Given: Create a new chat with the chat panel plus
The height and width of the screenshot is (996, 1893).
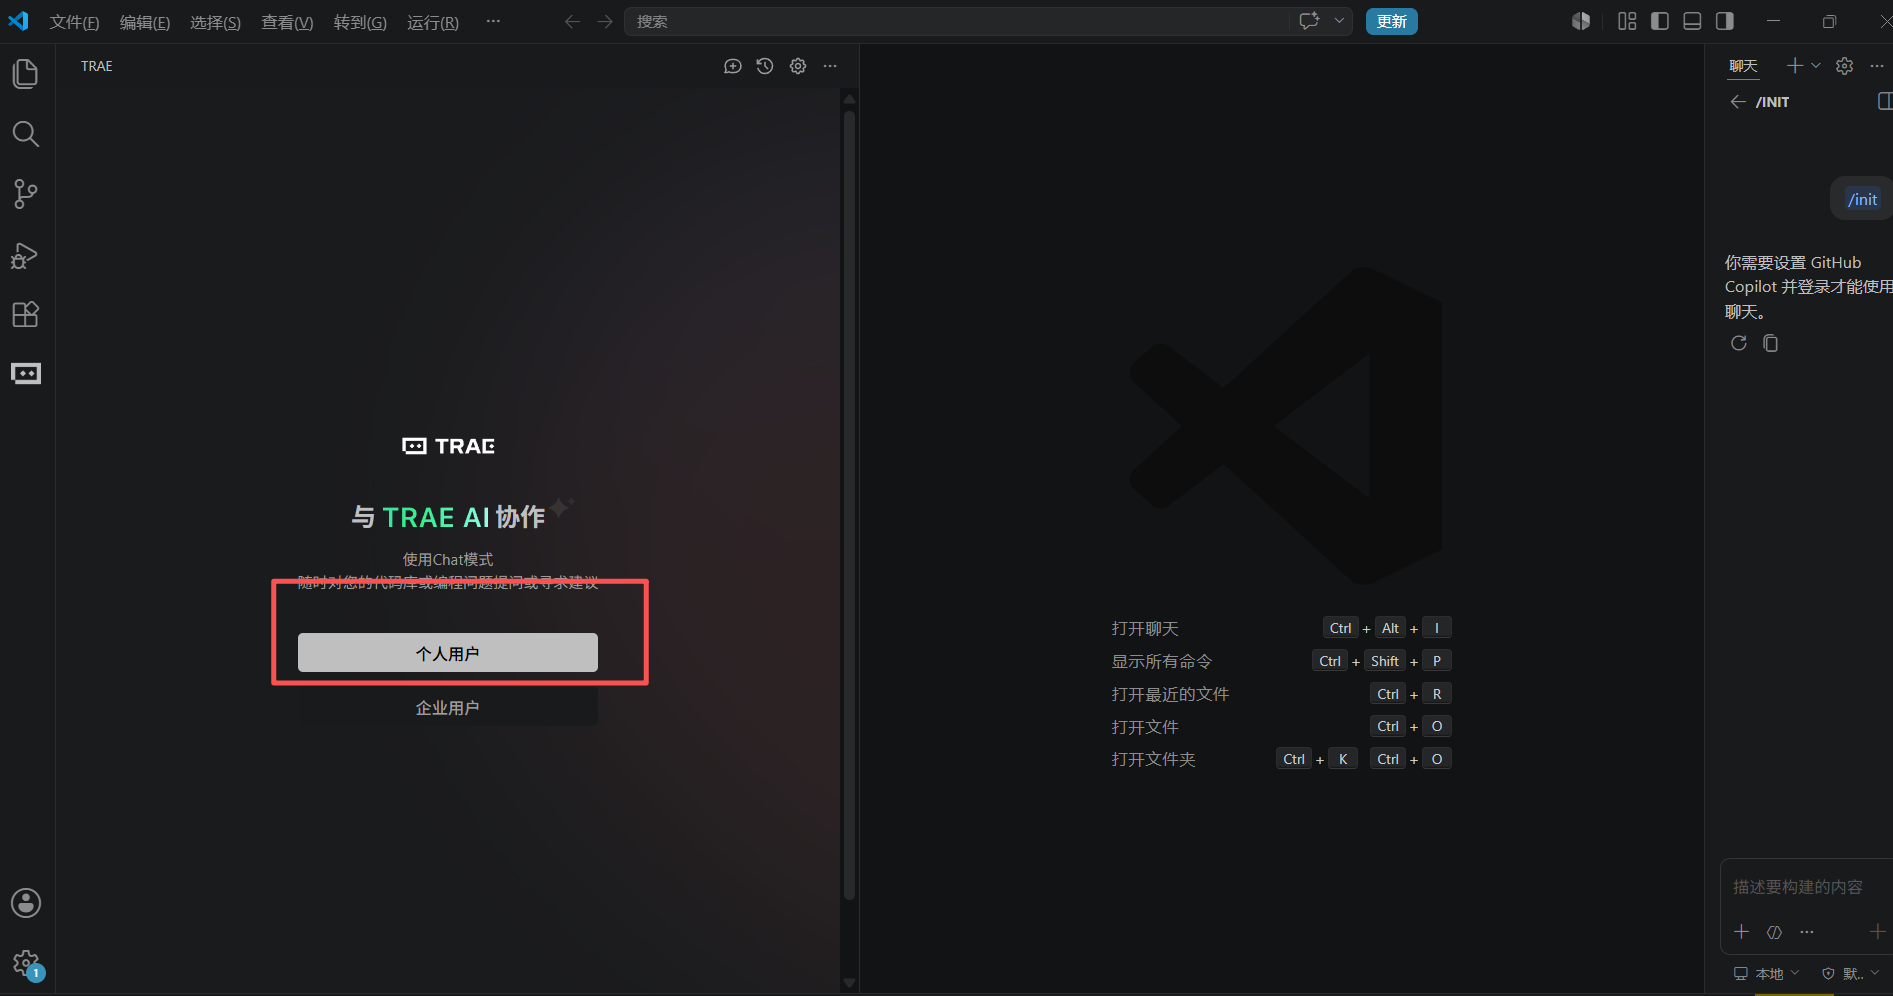Looking at the screenshot, I should (x=1795, y=65).
